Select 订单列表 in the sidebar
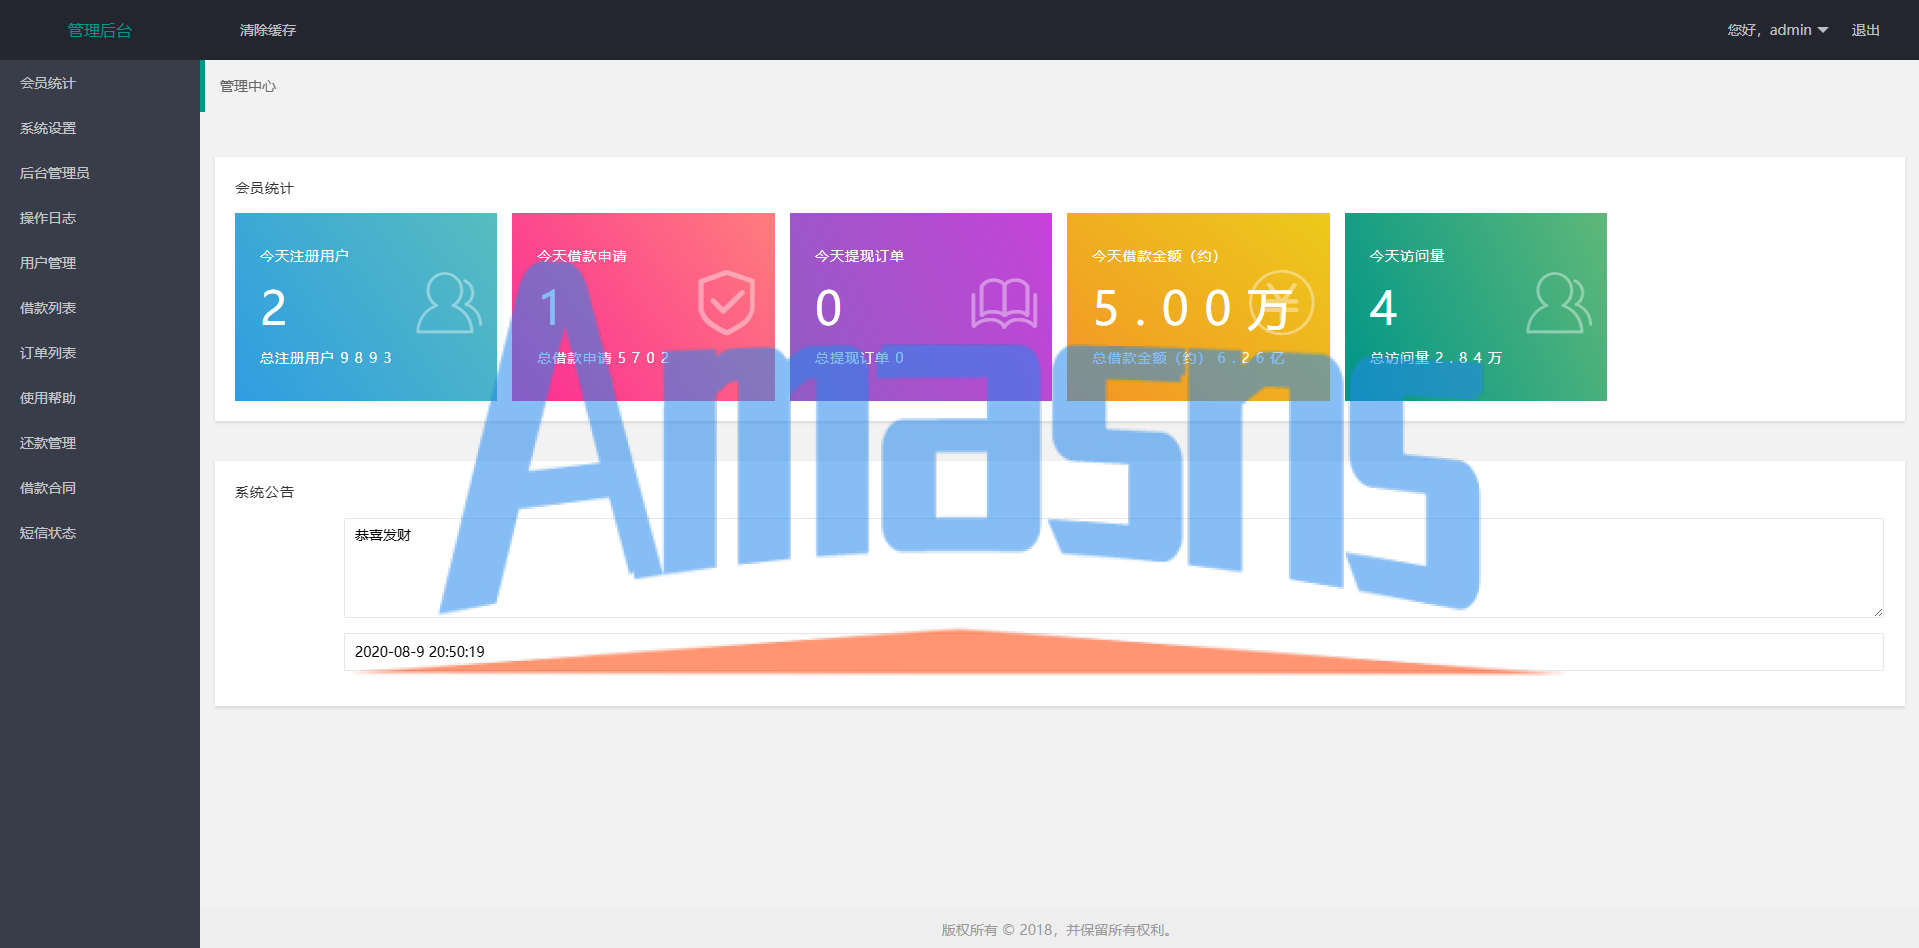The width and height of the screenshot is (1919, 948). 48,353
